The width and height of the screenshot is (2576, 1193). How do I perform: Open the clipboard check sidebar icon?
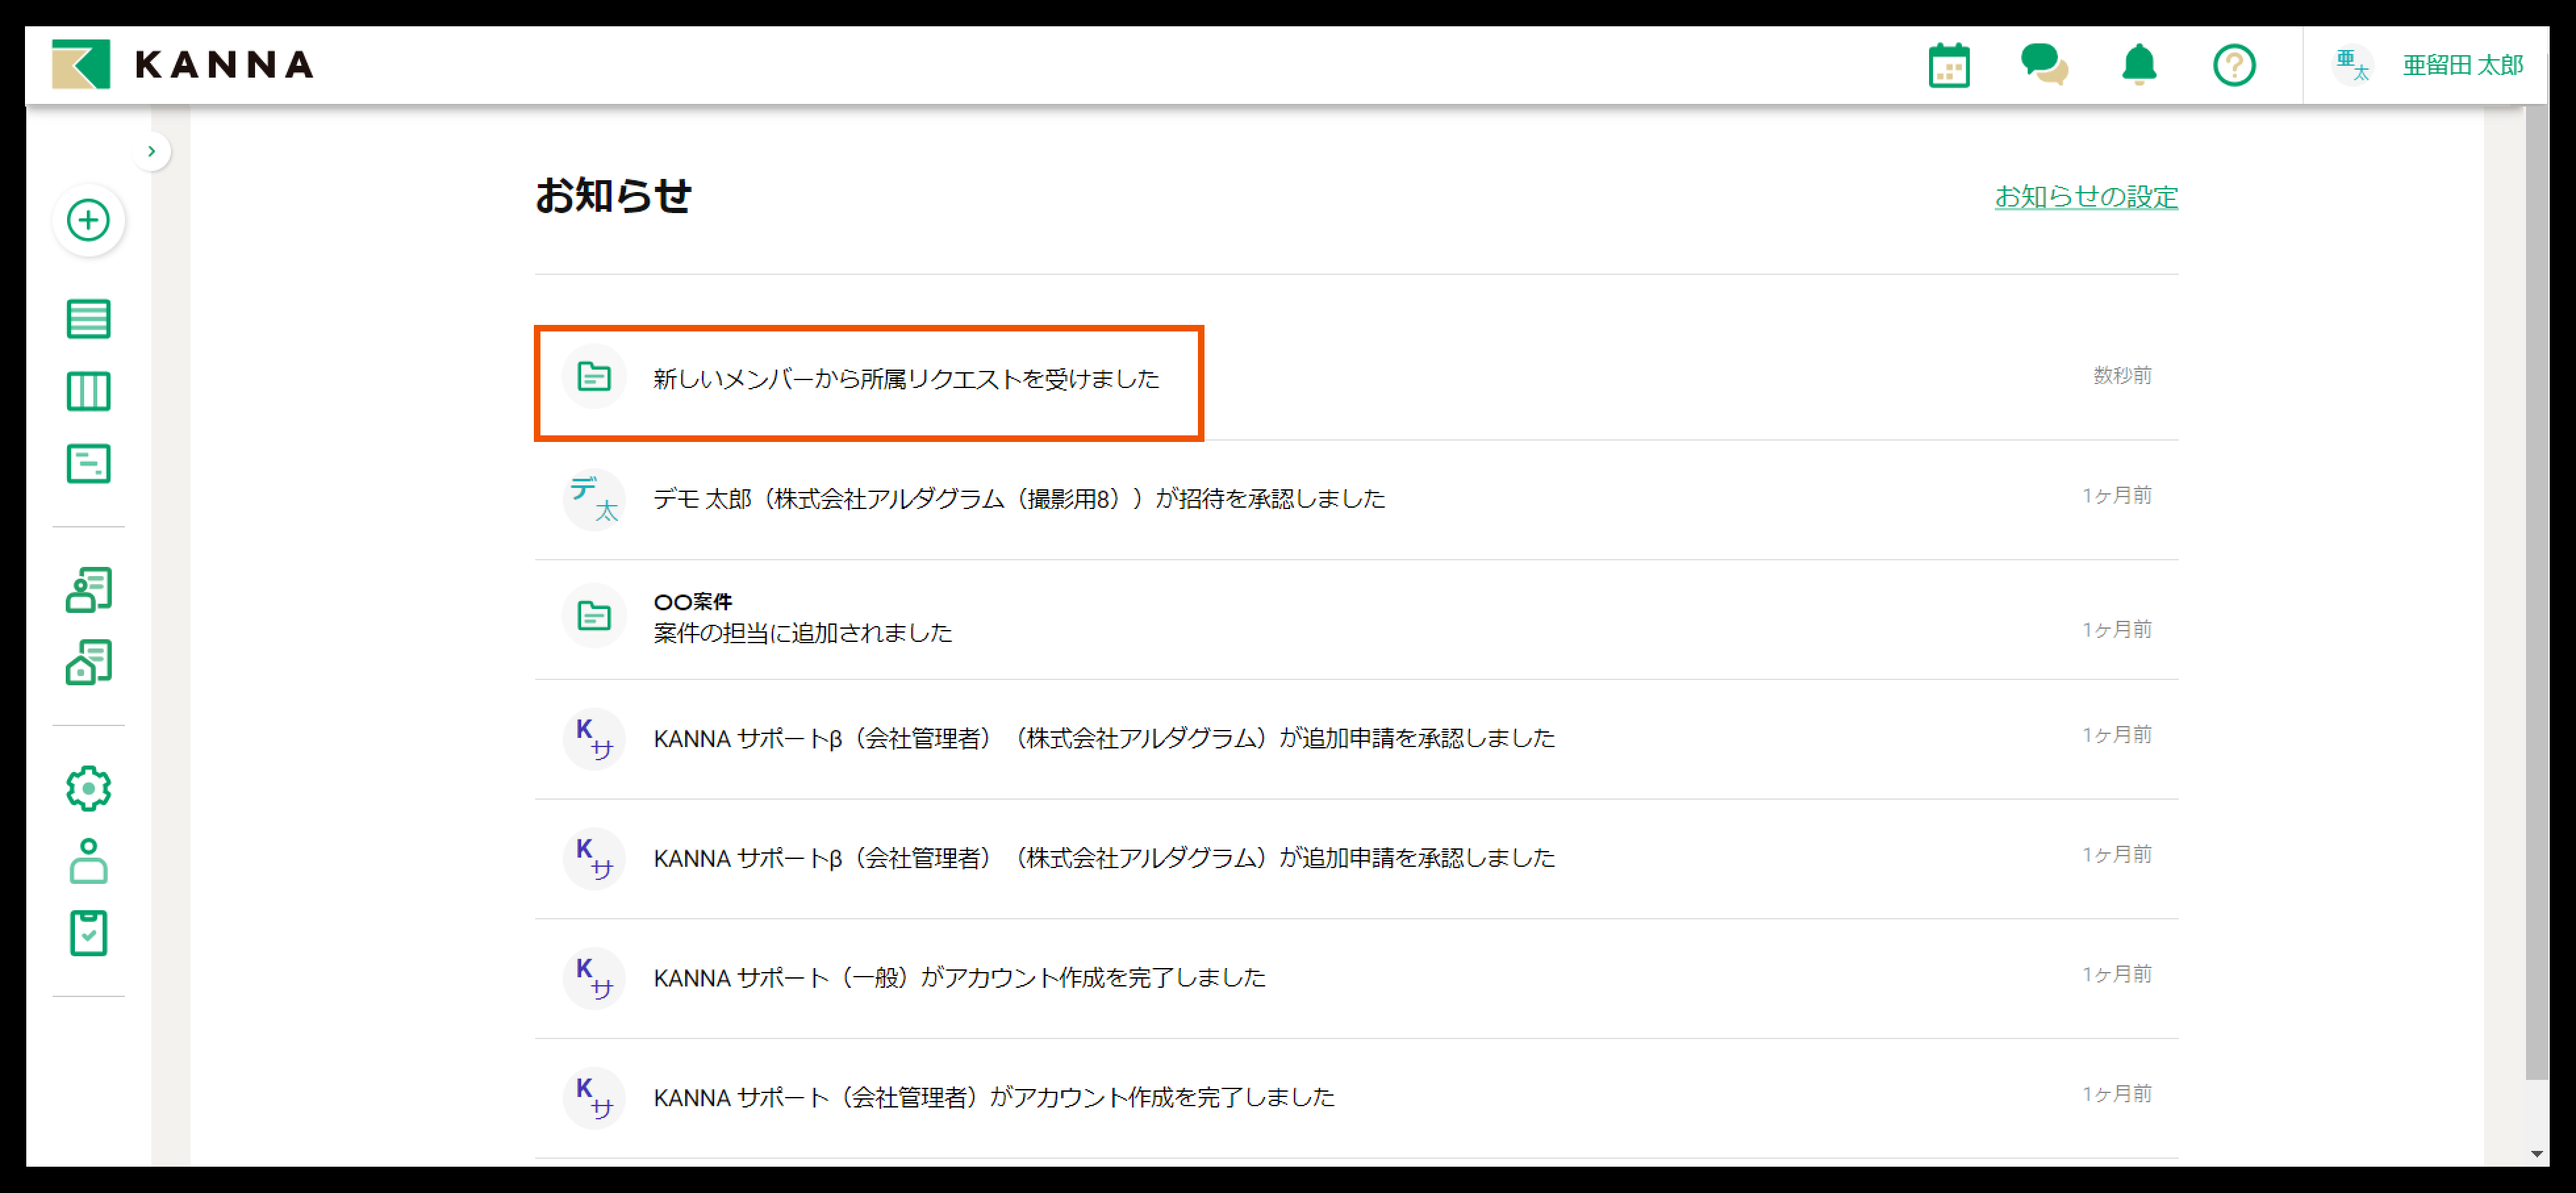click(x=88, y=933)
